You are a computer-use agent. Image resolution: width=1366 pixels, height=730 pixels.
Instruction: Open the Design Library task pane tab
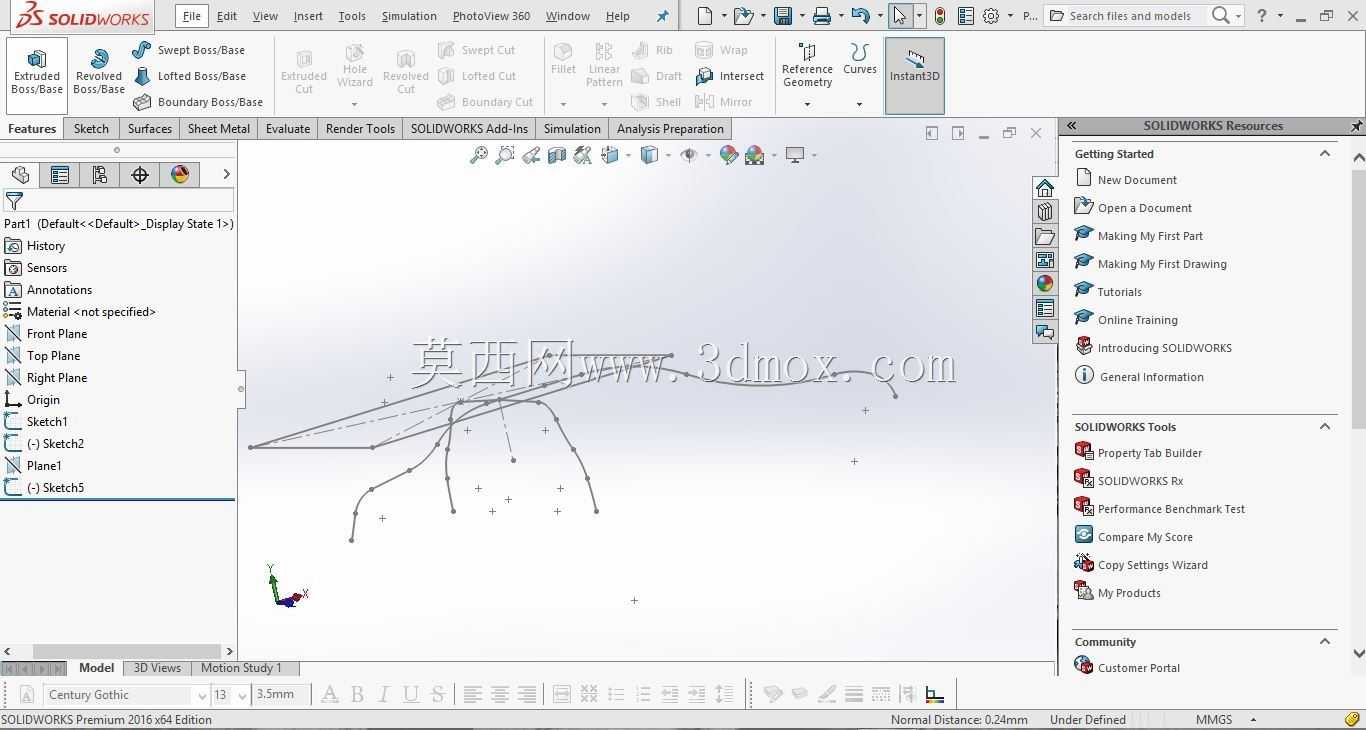1045,212
